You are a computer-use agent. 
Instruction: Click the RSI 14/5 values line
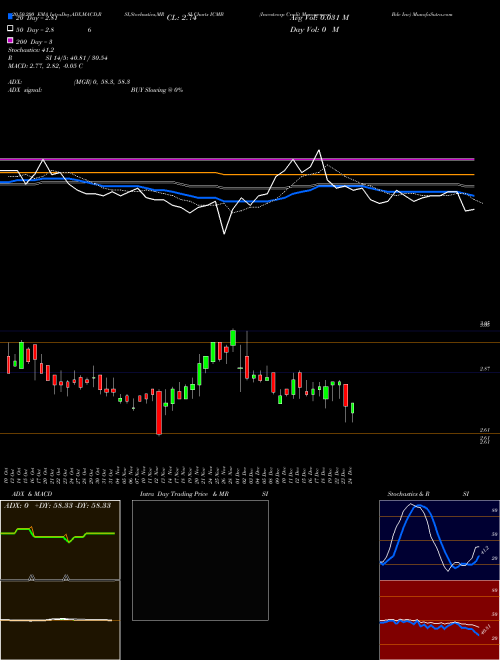(58, 58)
